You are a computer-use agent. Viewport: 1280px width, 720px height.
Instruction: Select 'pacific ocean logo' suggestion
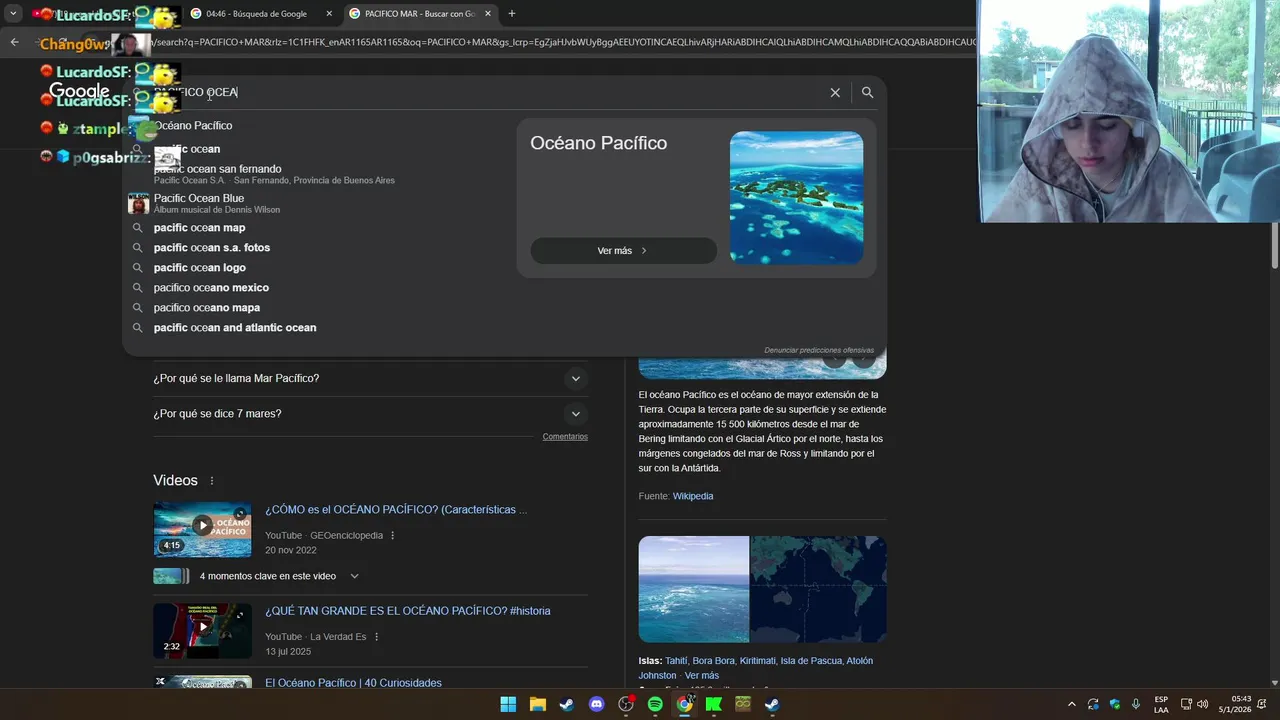pos(199,268)
